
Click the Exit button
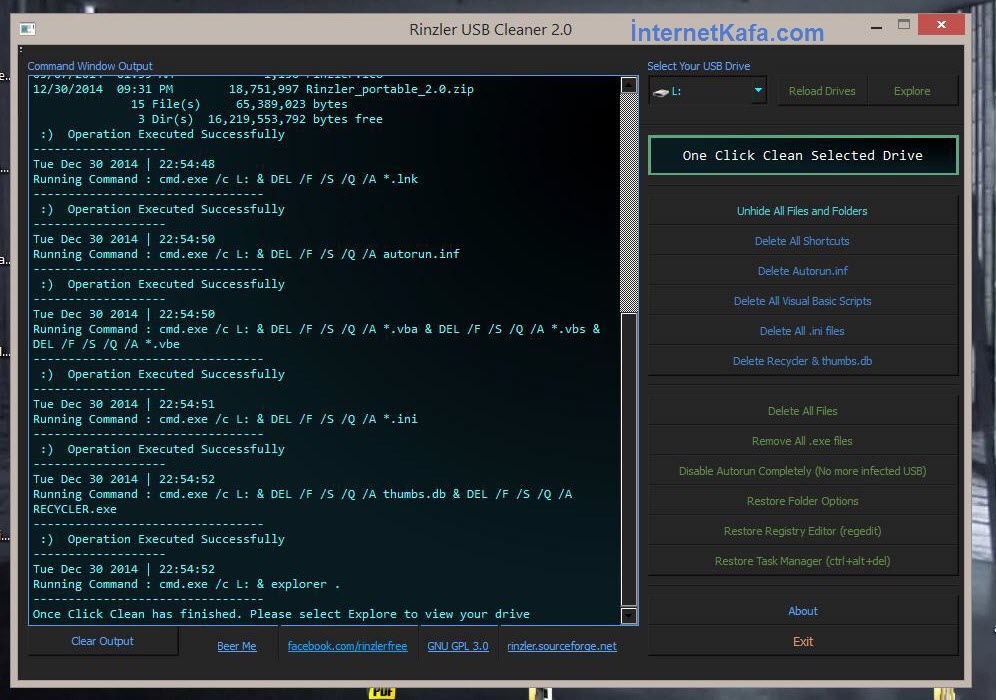tap(802, 642)
